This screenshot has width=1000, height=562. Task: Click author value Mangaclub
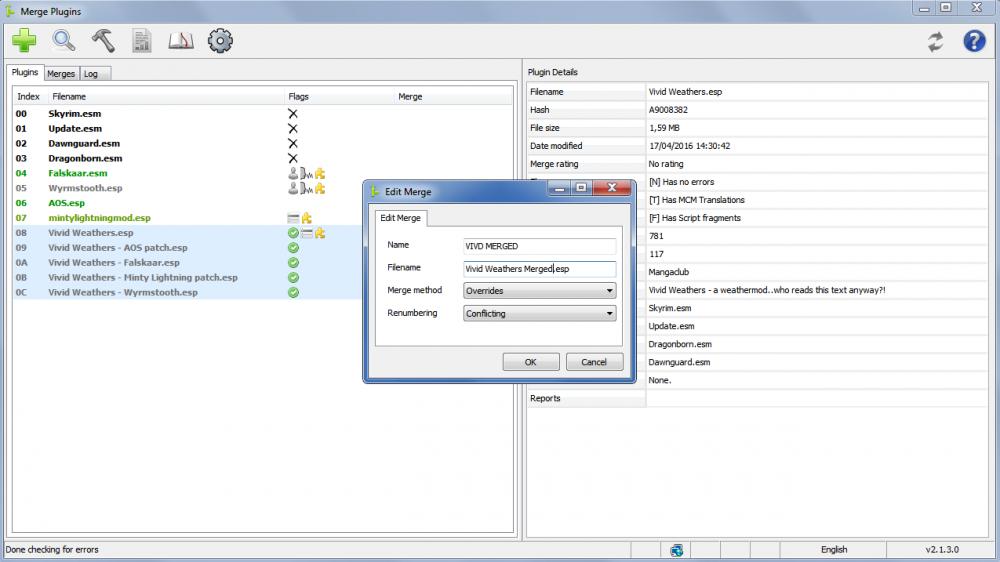(x=669, y=272)
